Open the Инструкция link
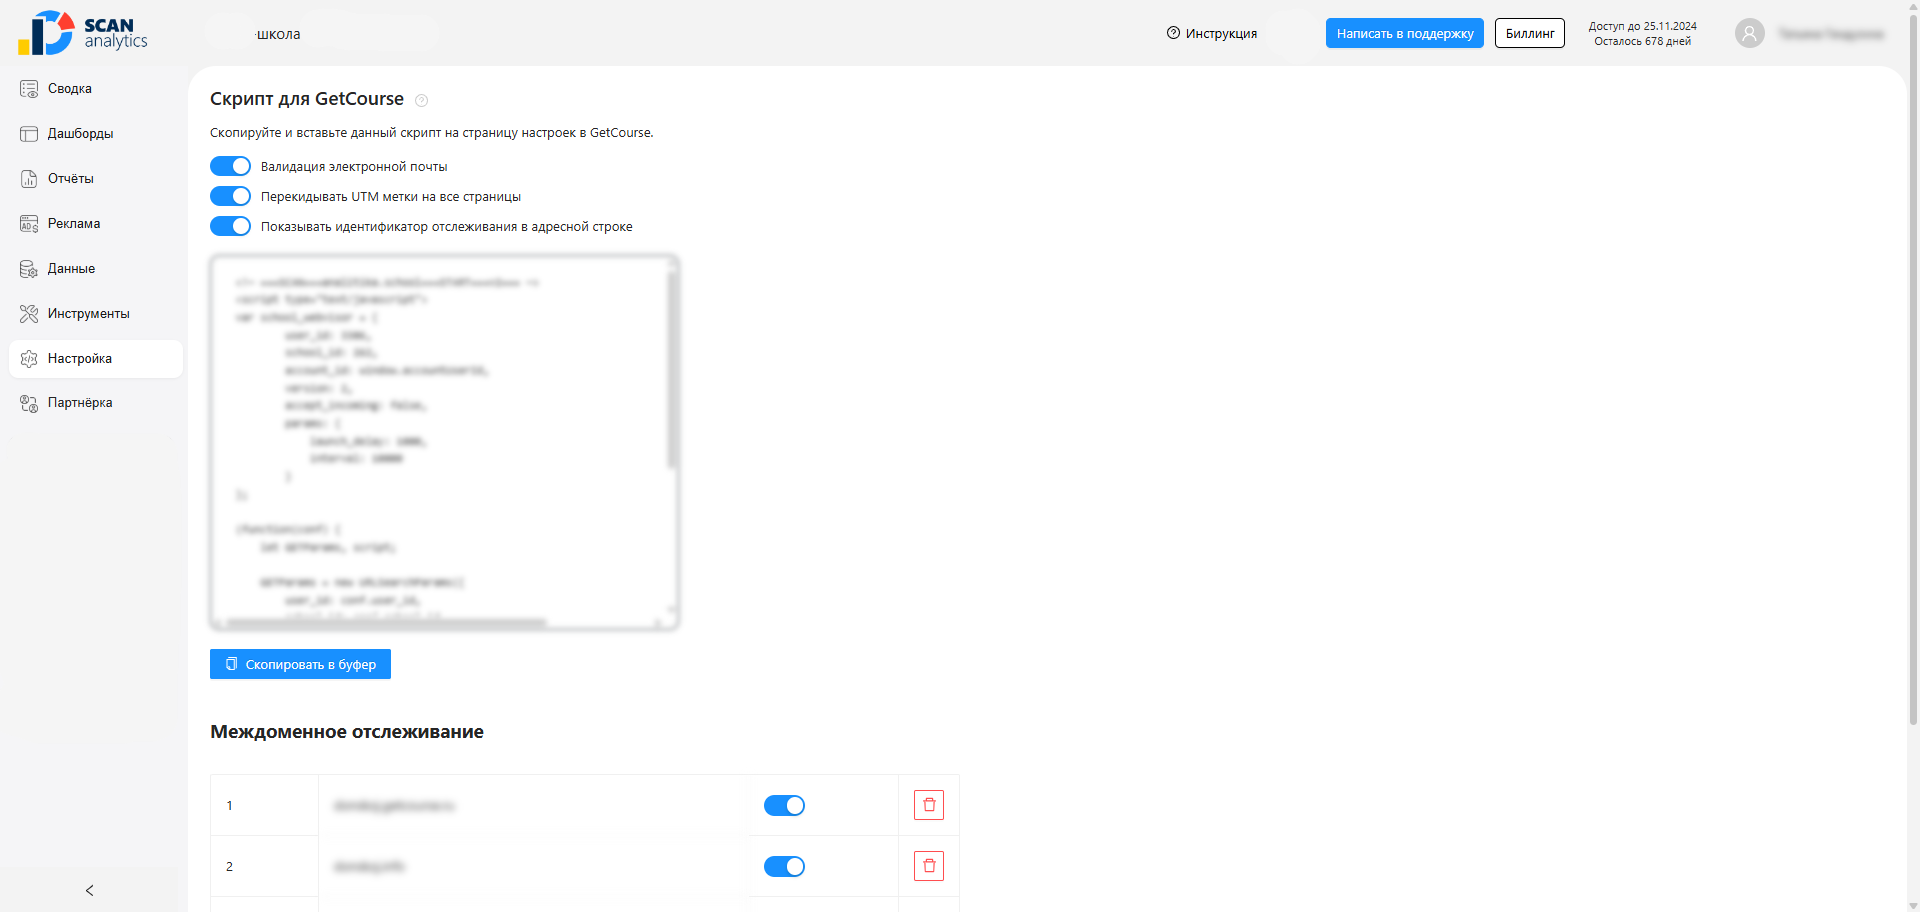This screenshot has height=912, width=1920. 1212,33
